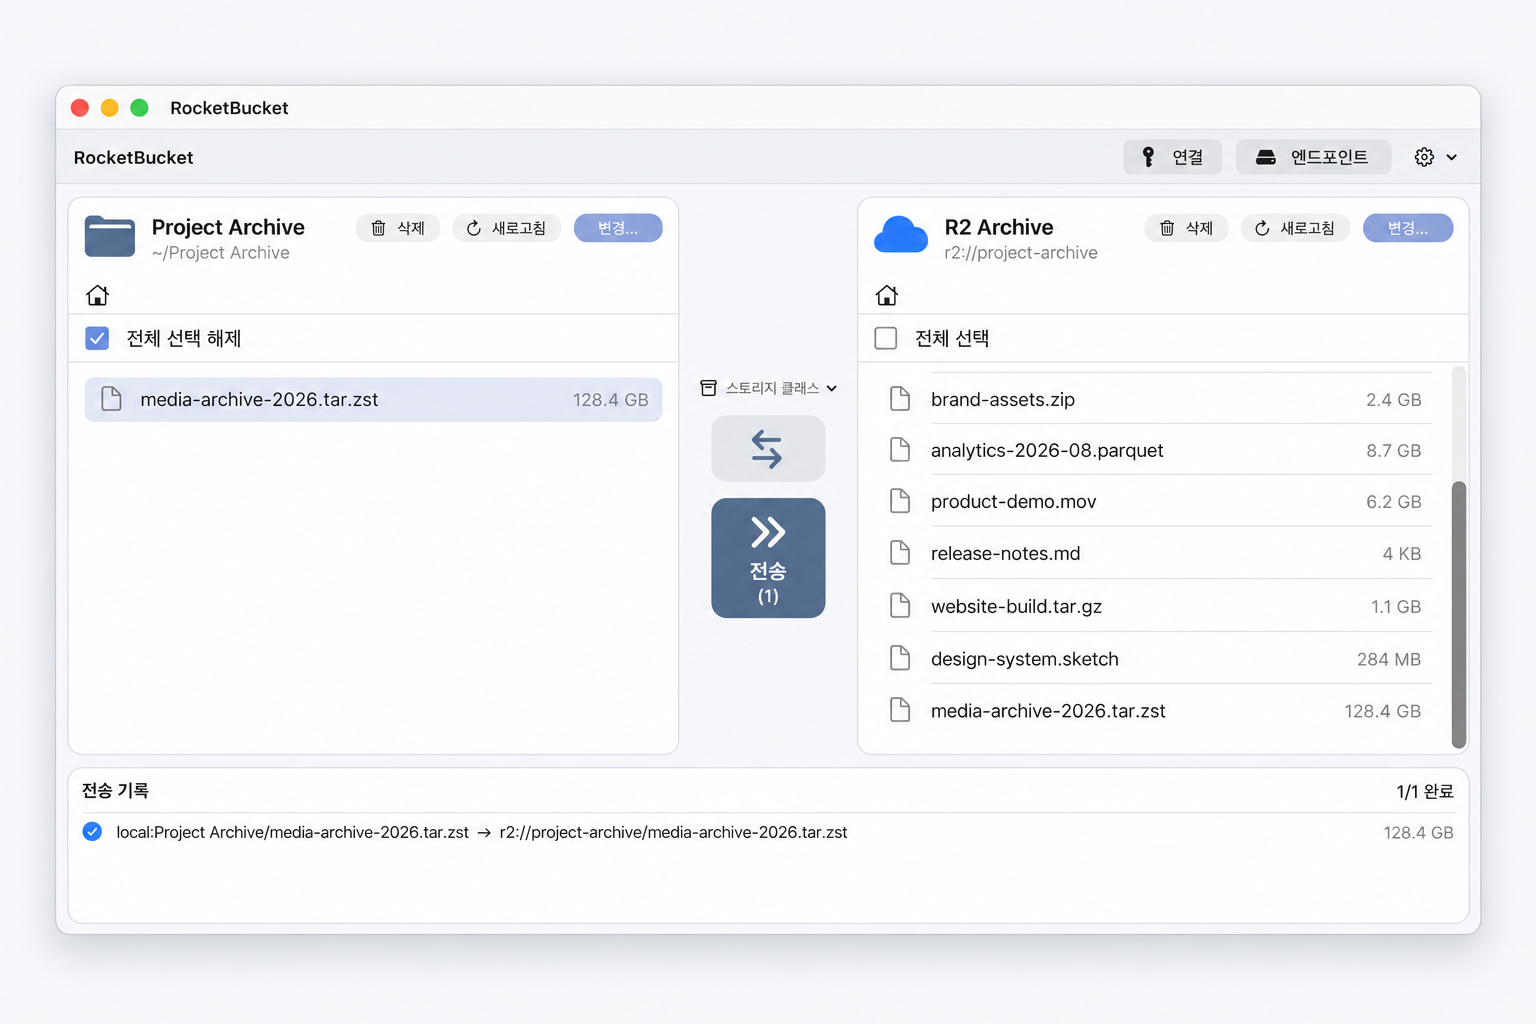The width and height of the screenshot is (1536, 1024).
Task: Click 변경... for the Project Archive pane
Action: [x=618, y=228]
